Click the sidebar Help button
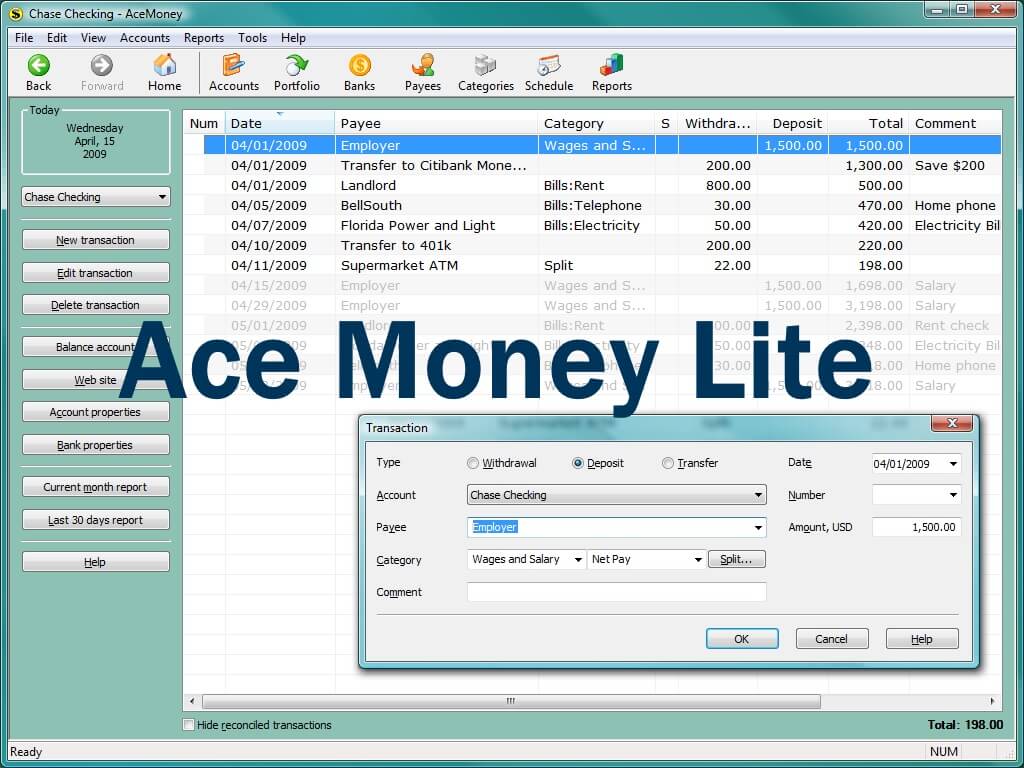Screen dimensions: 1024x768 (x=96, y=562)
